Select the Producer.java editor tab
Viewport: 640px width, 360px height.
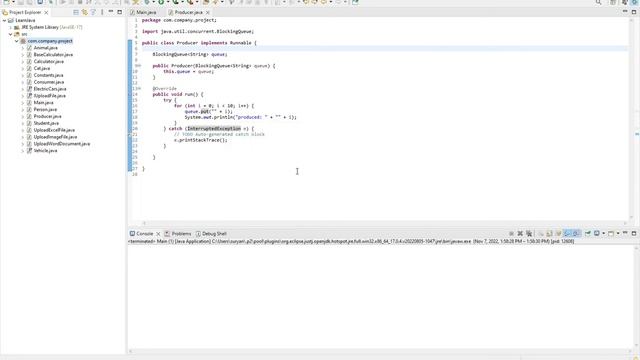pyautogui.click(x=185, y=13)
